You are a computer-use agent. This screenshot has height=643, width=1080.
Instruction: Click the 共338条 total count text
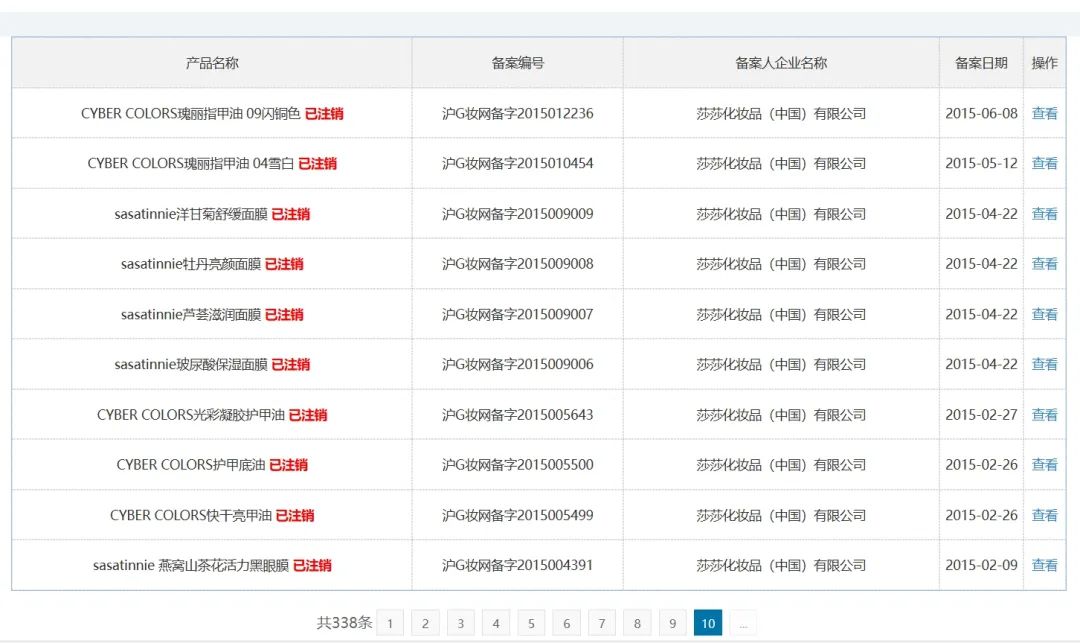pyautogui.click(x=344, y=623)
